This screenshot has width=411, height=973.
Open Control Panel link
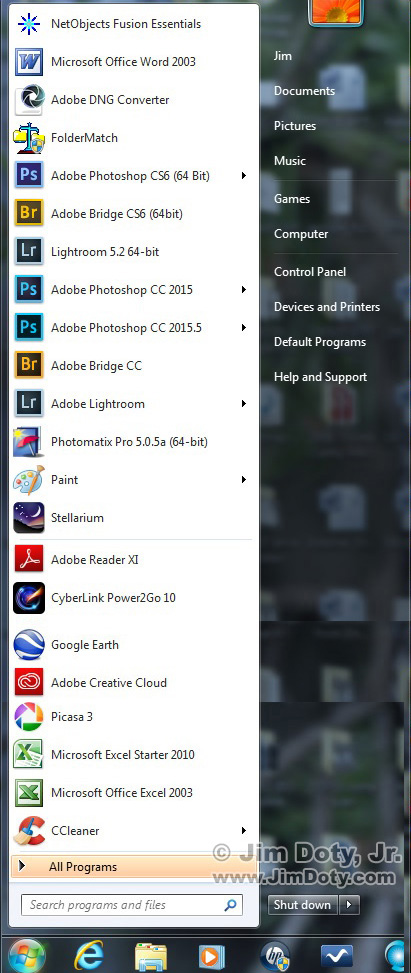coord(310,272)
